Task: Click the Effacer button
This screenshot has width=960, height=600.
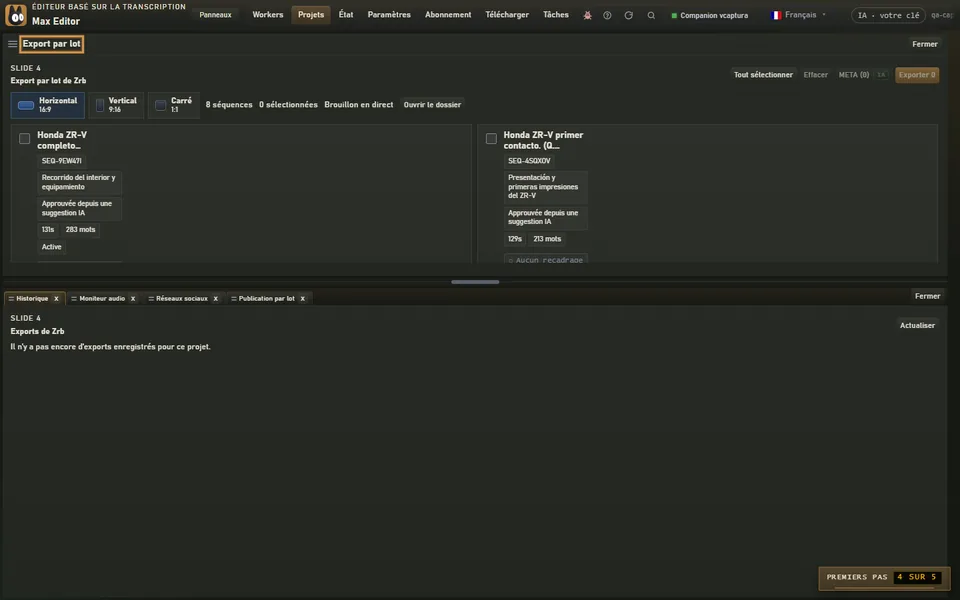Action: point(816,75)
